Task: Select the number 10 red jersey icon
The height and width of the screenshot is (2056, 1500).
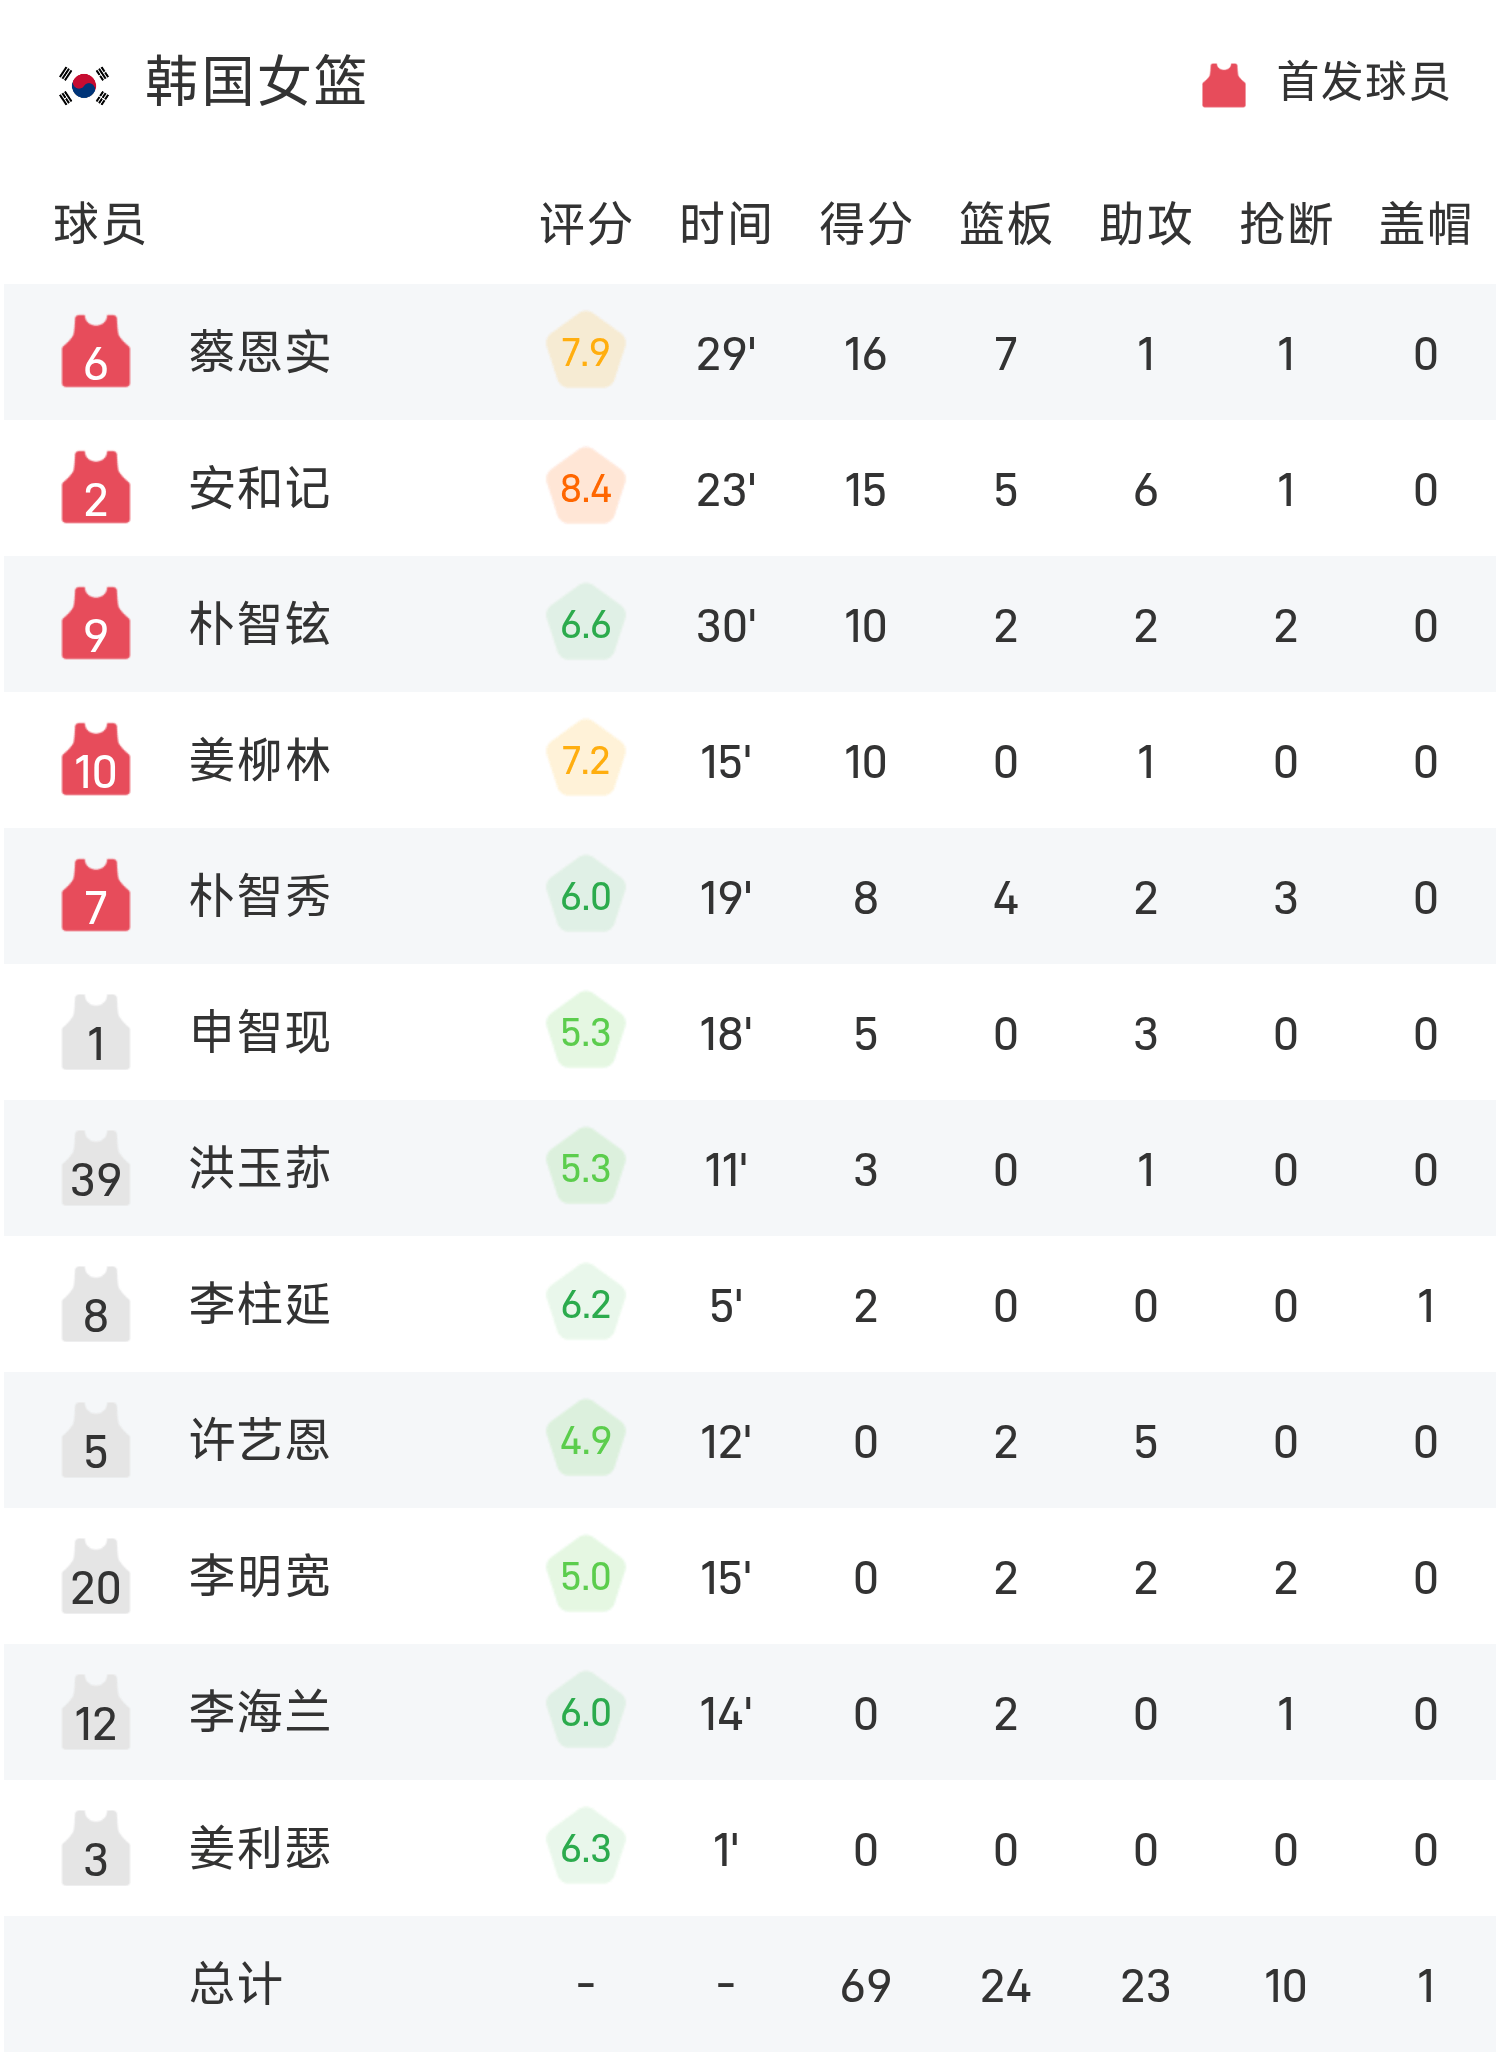Action: click(96, 760)
